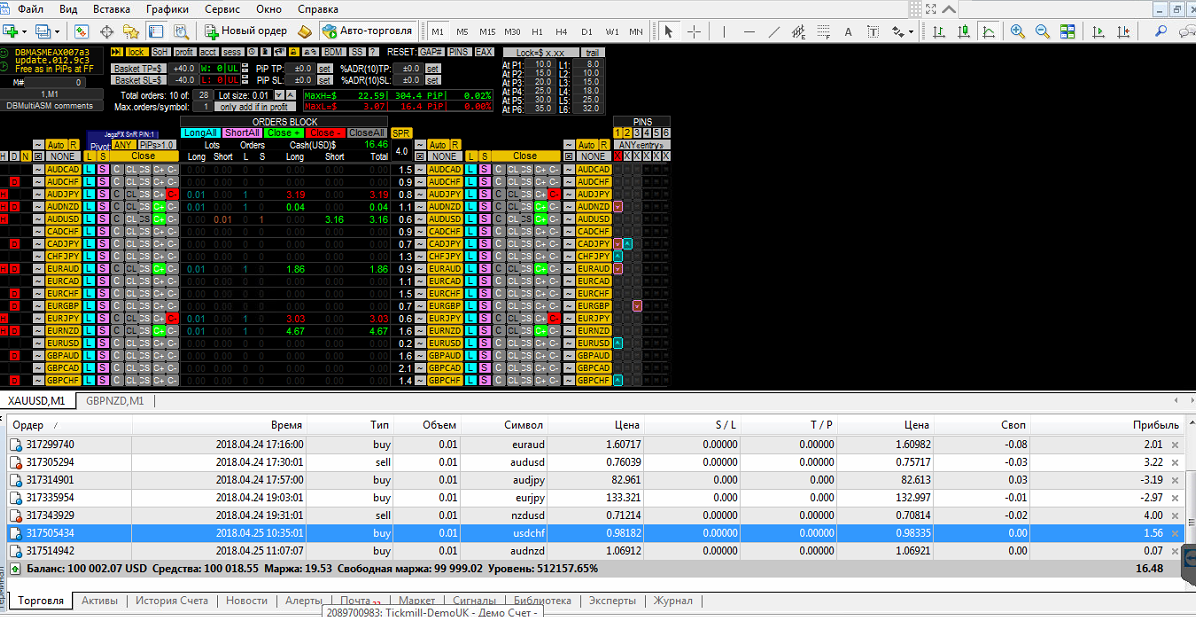The image size is (1196, 617).
Task: Select the Fibonacci retracement tool
Action: 823,31
